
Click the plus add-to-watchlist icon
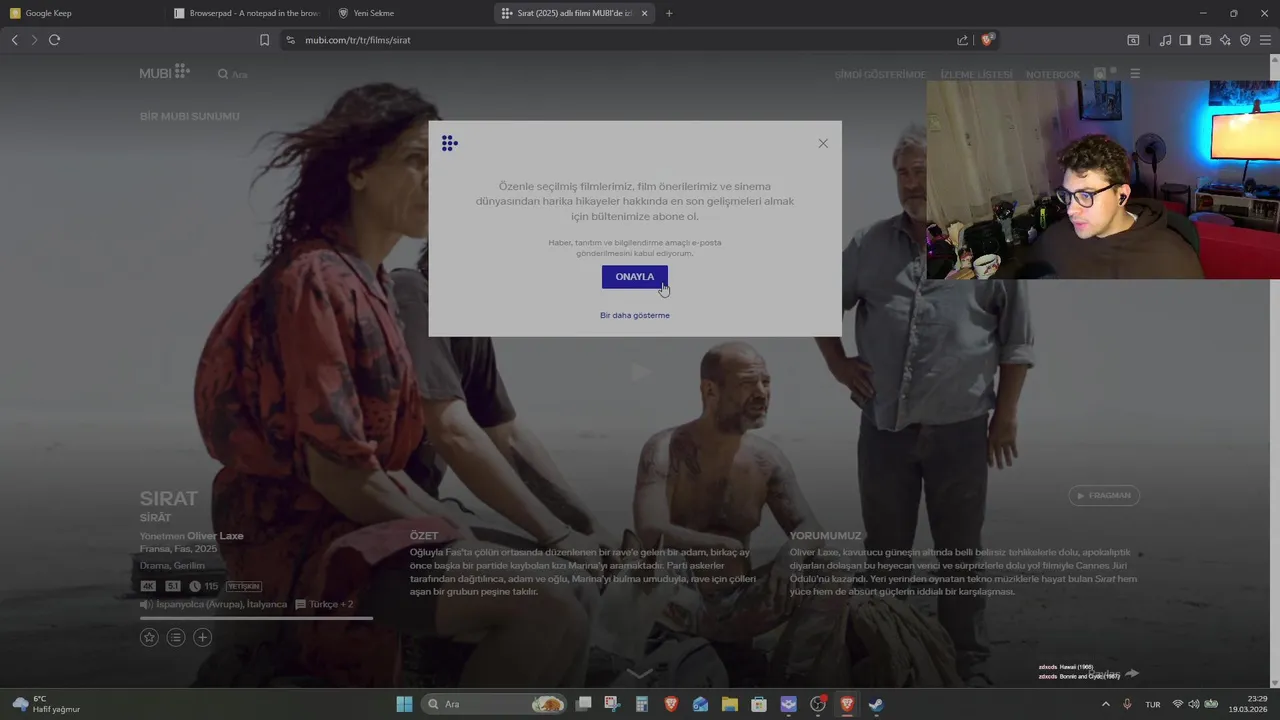(x=202, y=637)
